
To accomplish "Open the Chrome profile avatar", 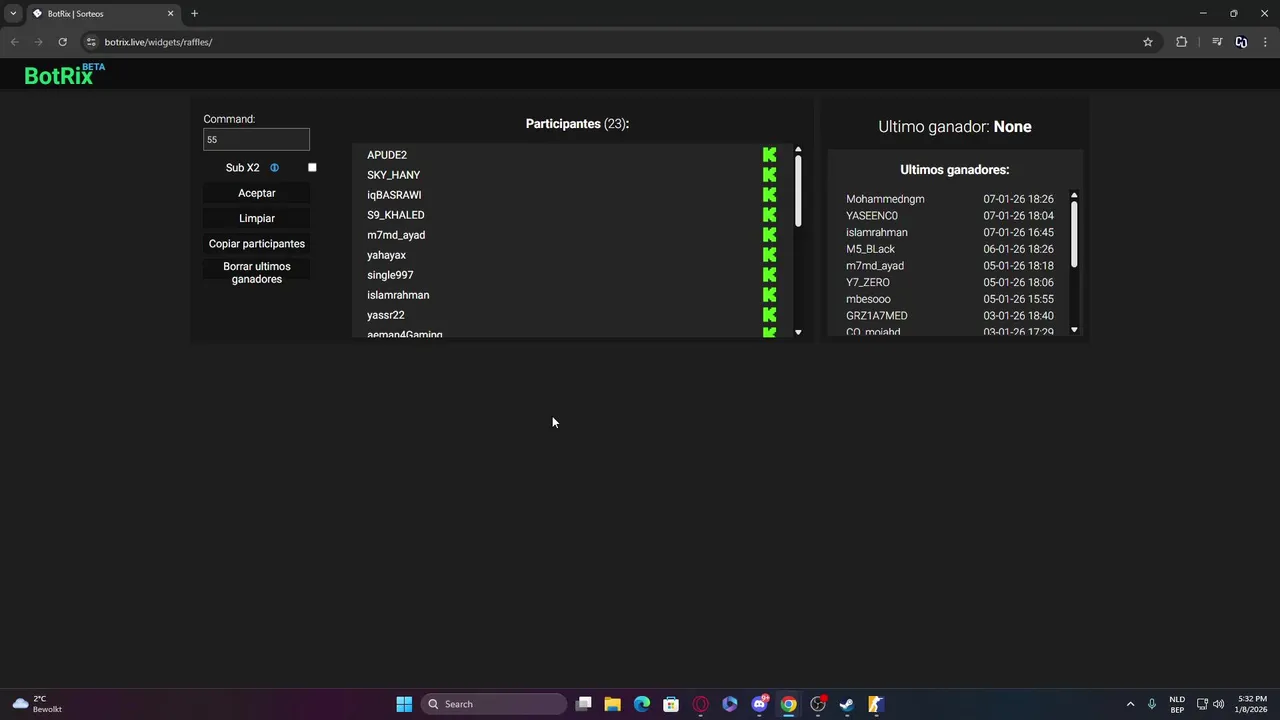I will click(x=1241, y=42).
